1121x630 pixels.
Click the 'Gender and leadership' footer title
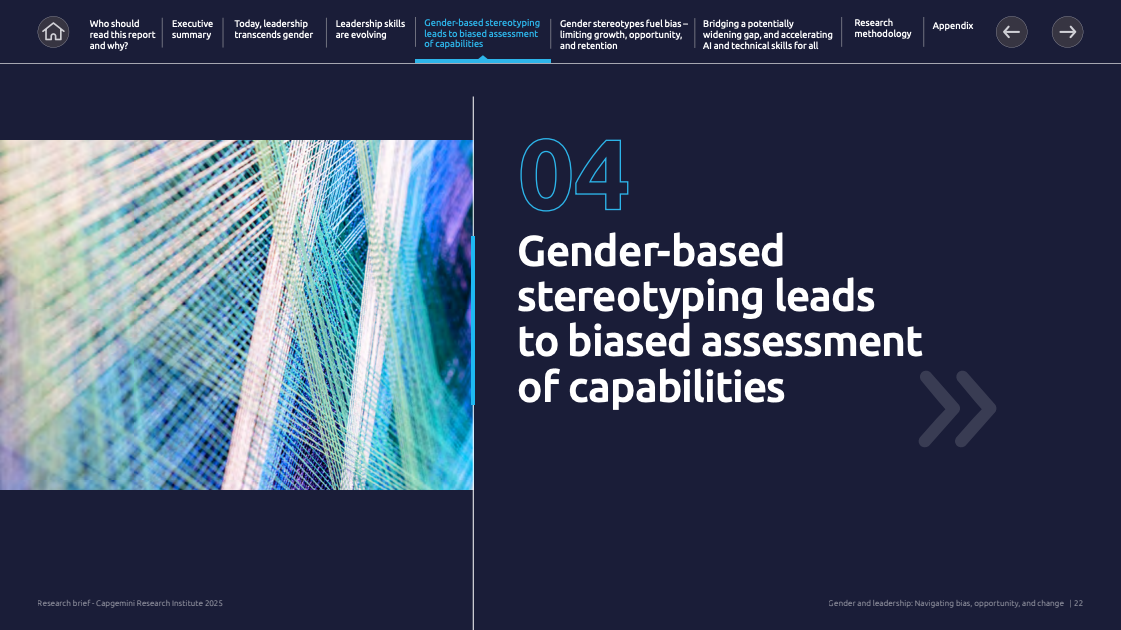pyautogui.click(x=945, y=603)
